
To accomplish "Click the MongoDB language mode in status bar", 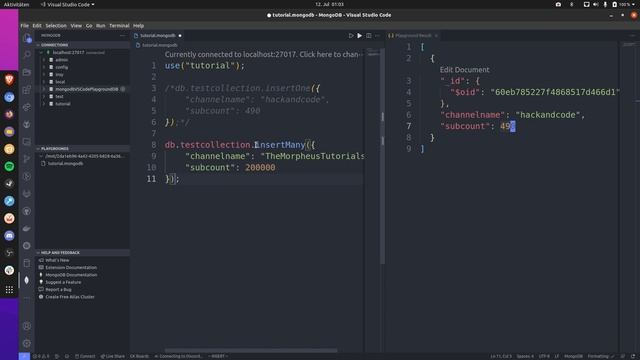I will point(573,356).
